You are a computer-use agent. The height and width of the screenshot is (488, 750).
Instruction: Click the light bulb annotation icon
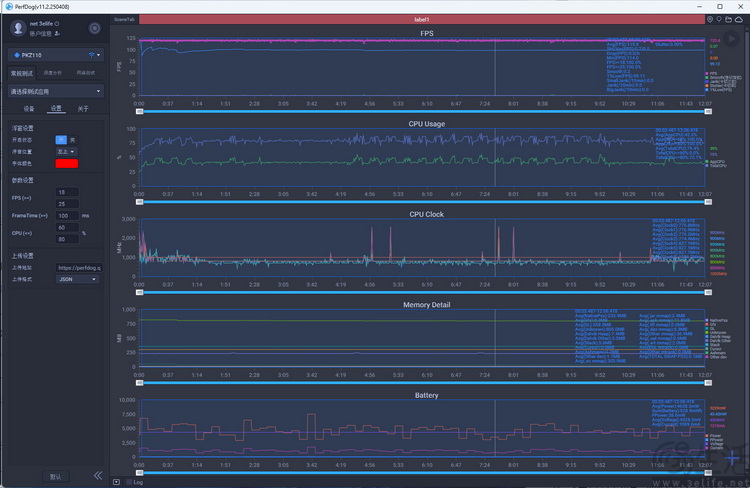(718, 20)
